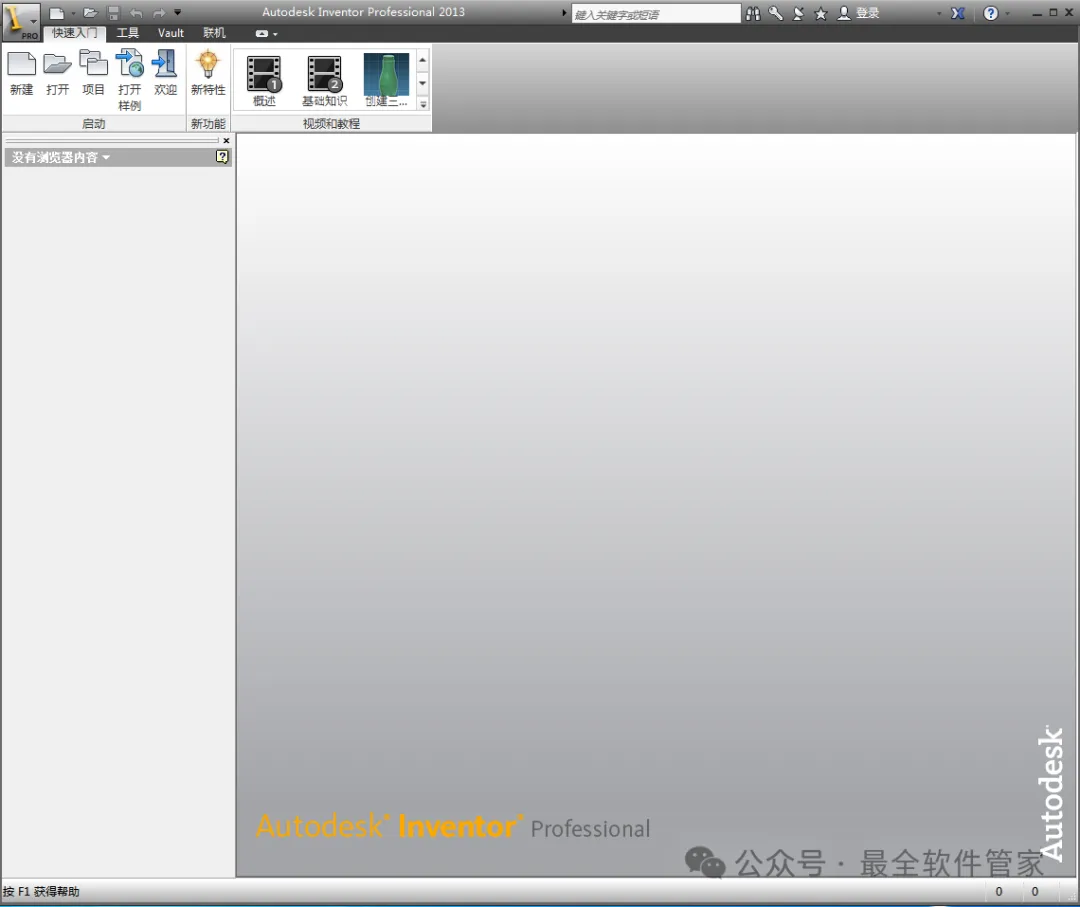Click the 打开样例 (Open Samples) ribbon button
The width and height of the screenshot is (1080, 907).
(x=129, y=81)
